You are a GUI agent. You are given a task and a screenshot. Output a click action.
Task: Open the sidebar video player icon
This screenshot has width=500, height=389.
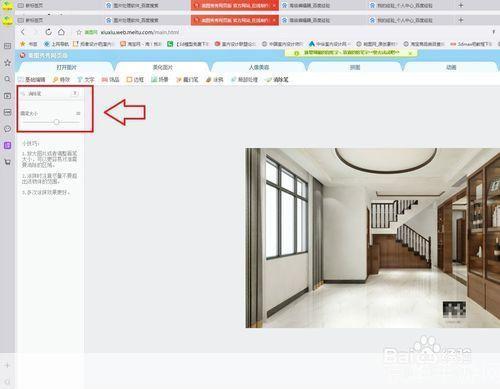pyautogui.click(x=7, y=96)
